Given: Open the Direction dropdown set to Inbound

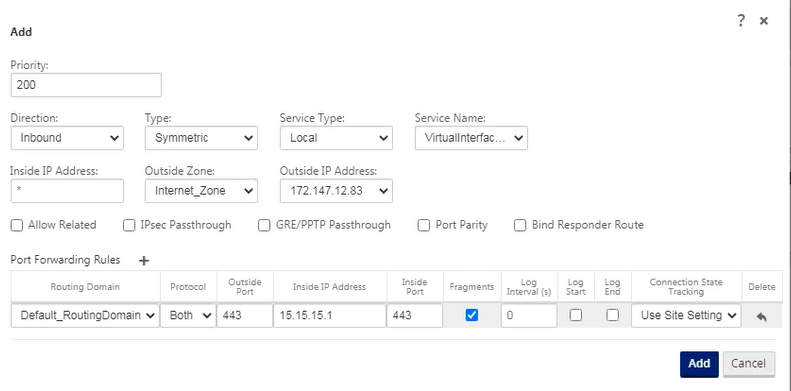Looking at the screenshot, I should tap(67, 138).
